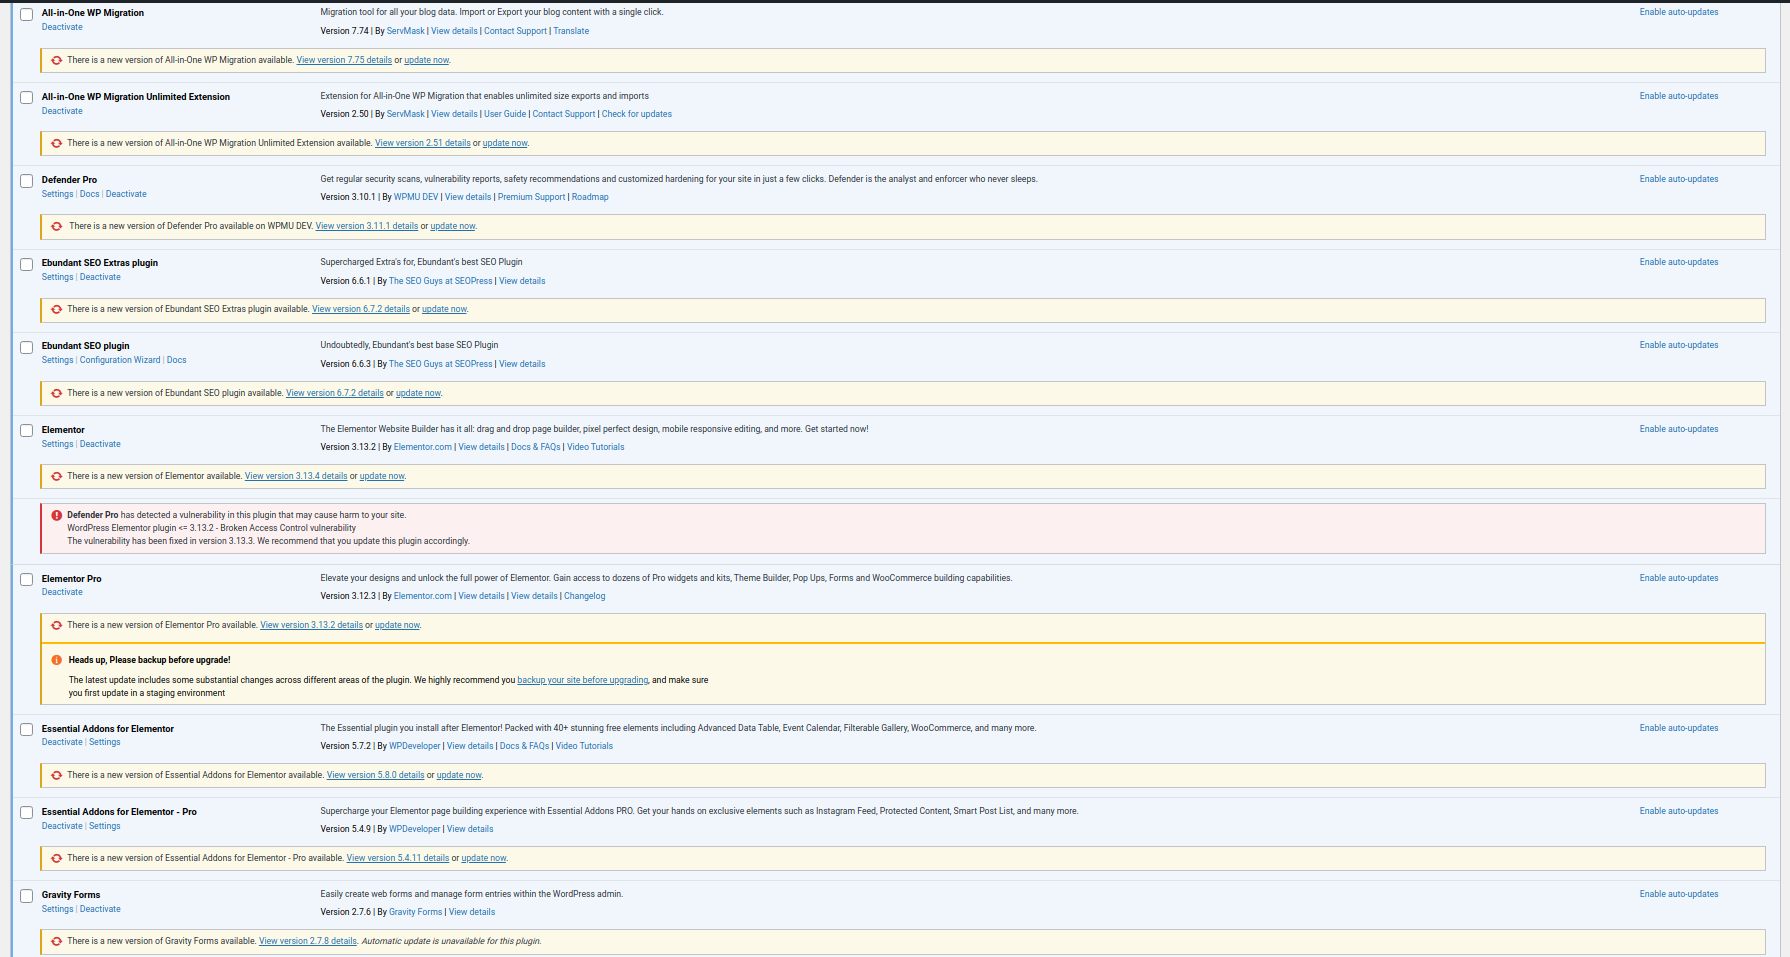View version 3.11.1 details for Defender Pro
The height and width of the screenshot is (957, 1790).
pos(366,226)
